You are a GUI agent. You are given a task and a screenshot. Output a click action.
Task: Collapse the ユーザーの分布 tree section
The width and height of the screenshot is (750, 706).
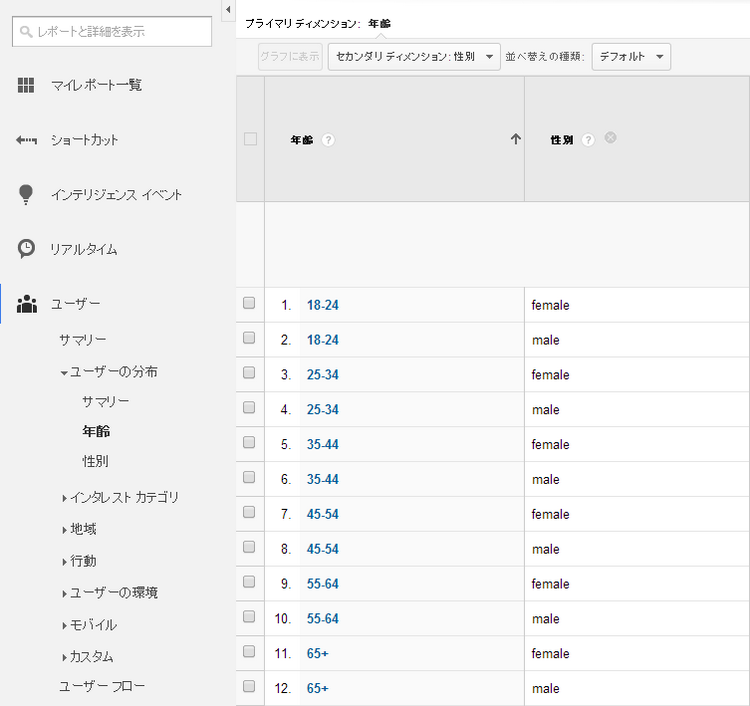64,373
